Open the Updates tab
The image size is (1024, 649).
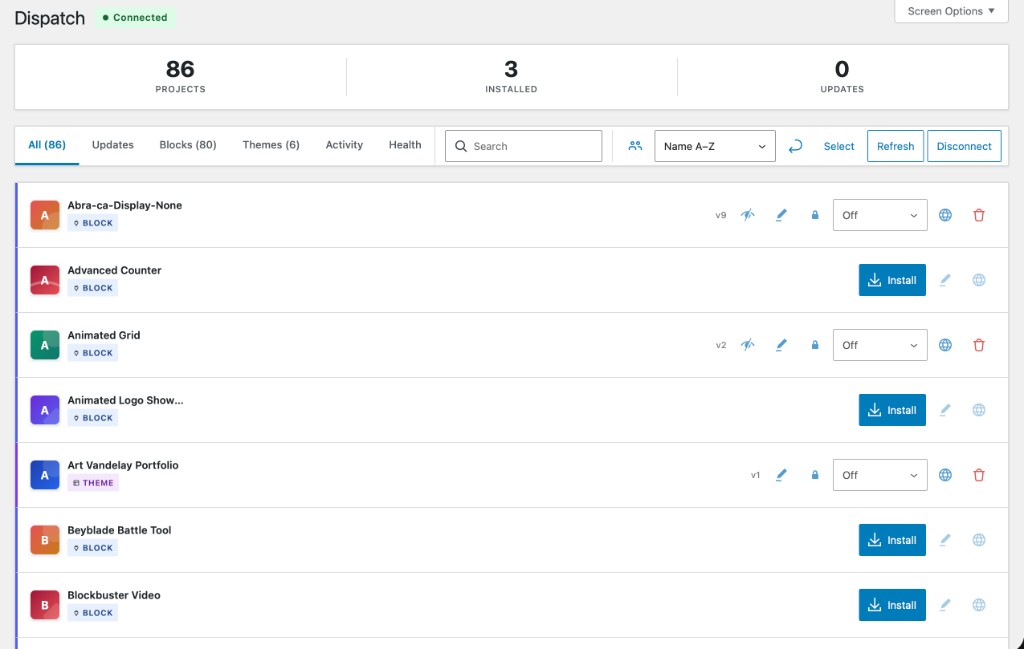(112, 145)
